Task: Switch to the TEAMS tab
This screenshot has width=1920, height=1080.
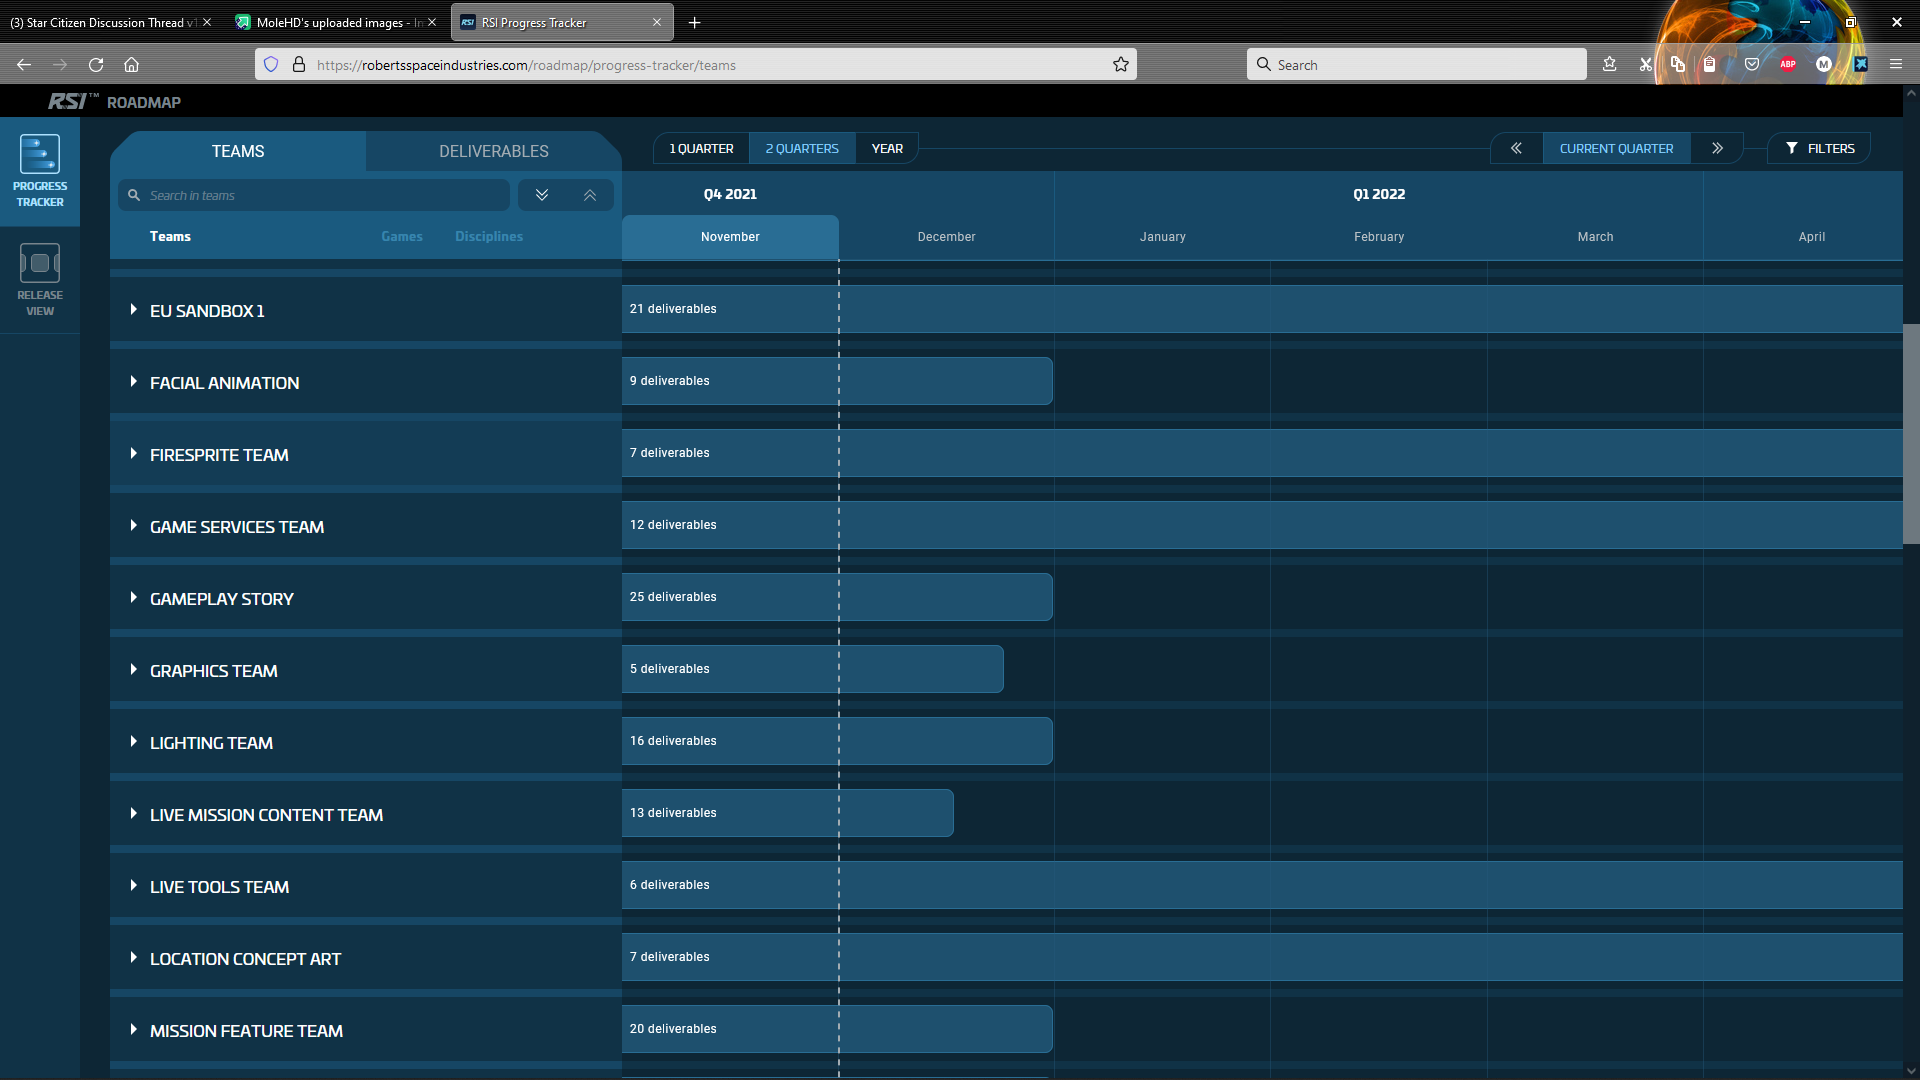Action: point(238,151)
